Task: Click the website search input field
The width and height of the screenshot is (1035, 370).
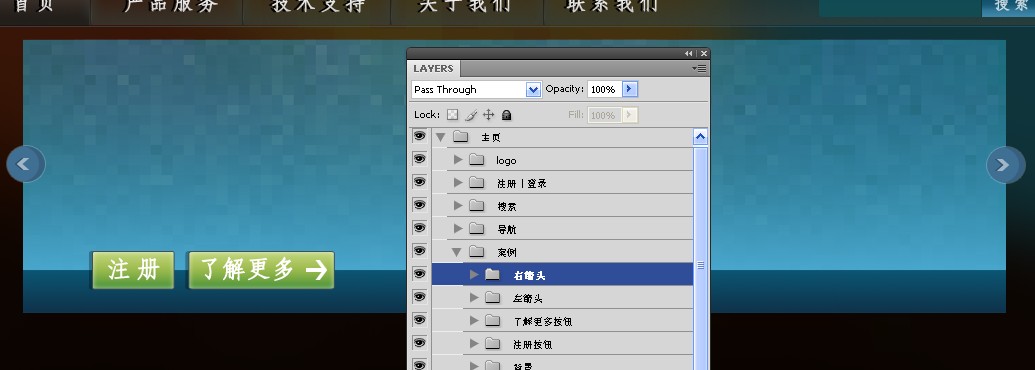Action: (900, 7)
